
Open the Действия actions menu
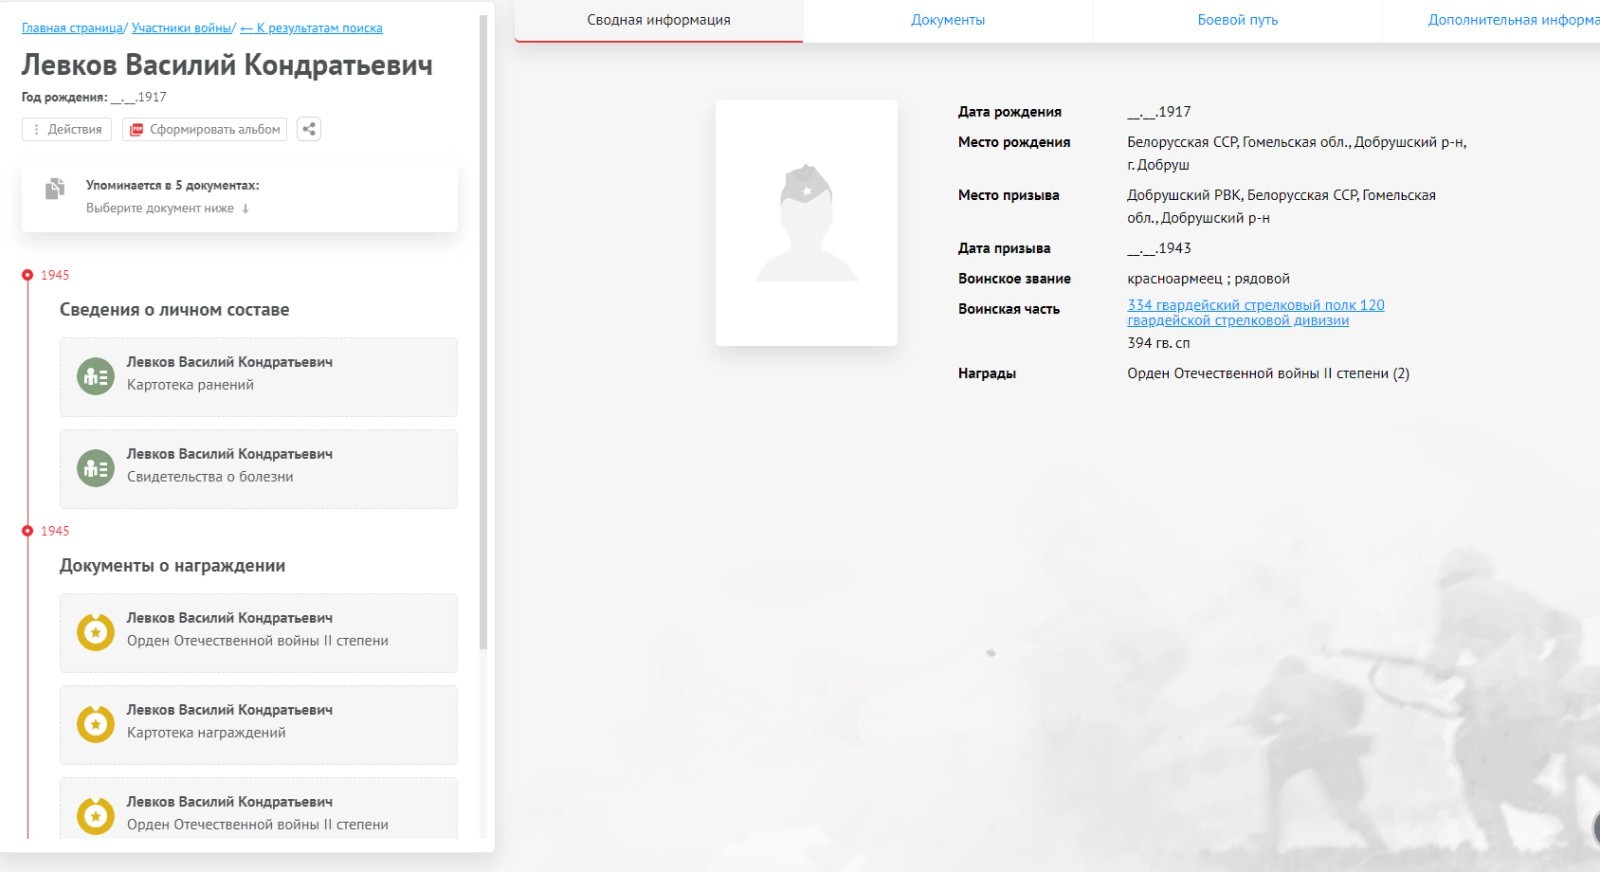point(67,129)
